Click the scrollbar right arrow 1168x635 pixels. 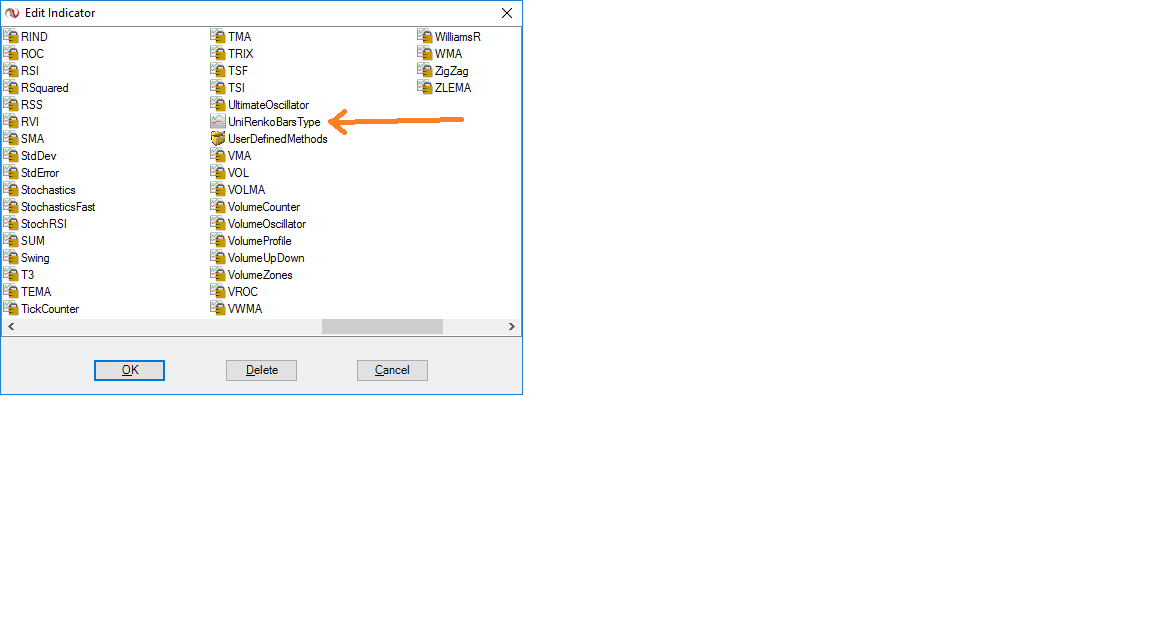coord(512,326)
